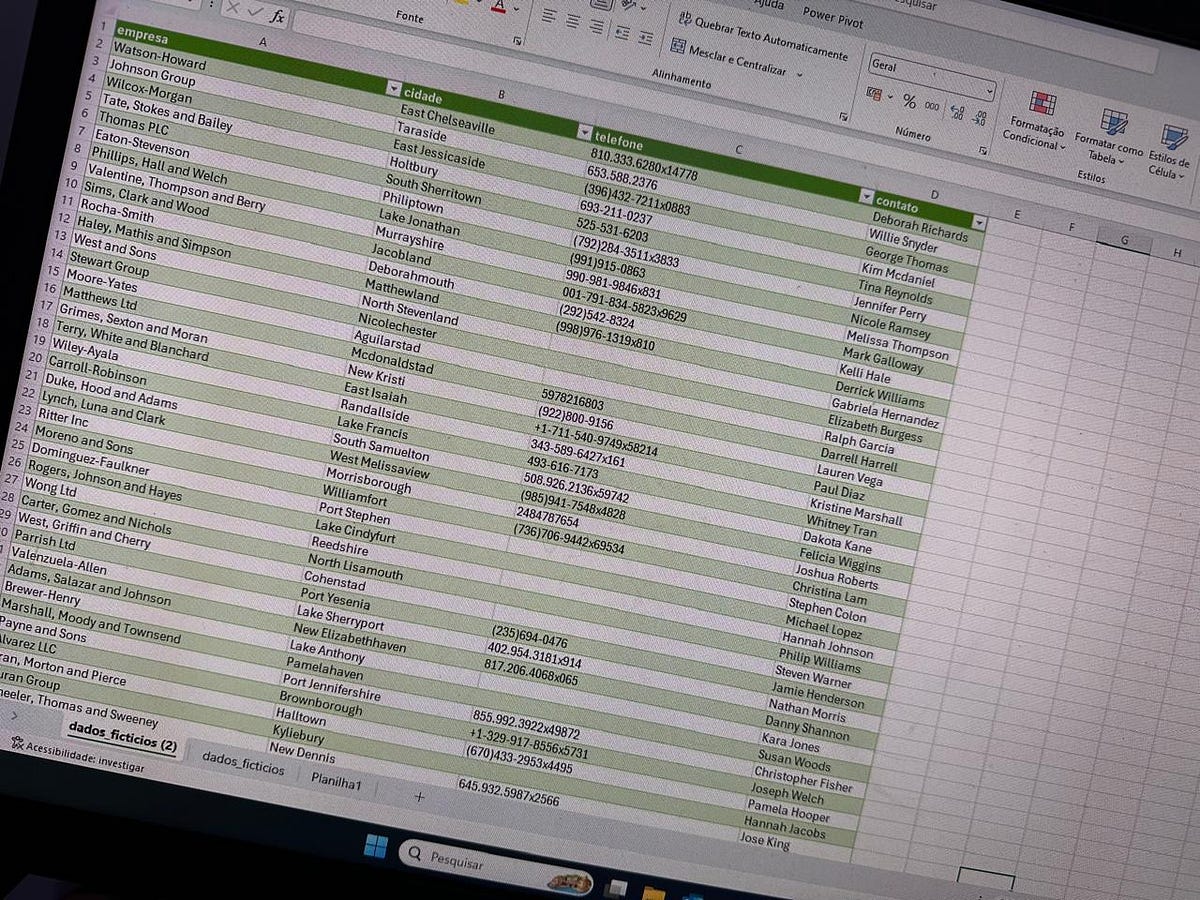This screenshot has width=1200, height=900.
Task: Open Número group dialog launcher
Action: point(983,151)
